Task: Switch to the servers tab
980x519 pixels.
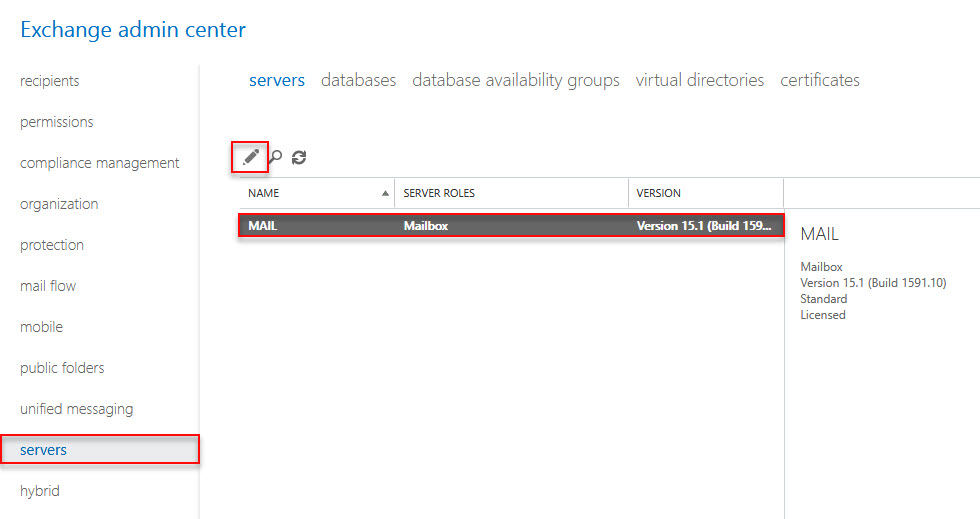Action: 277,80
